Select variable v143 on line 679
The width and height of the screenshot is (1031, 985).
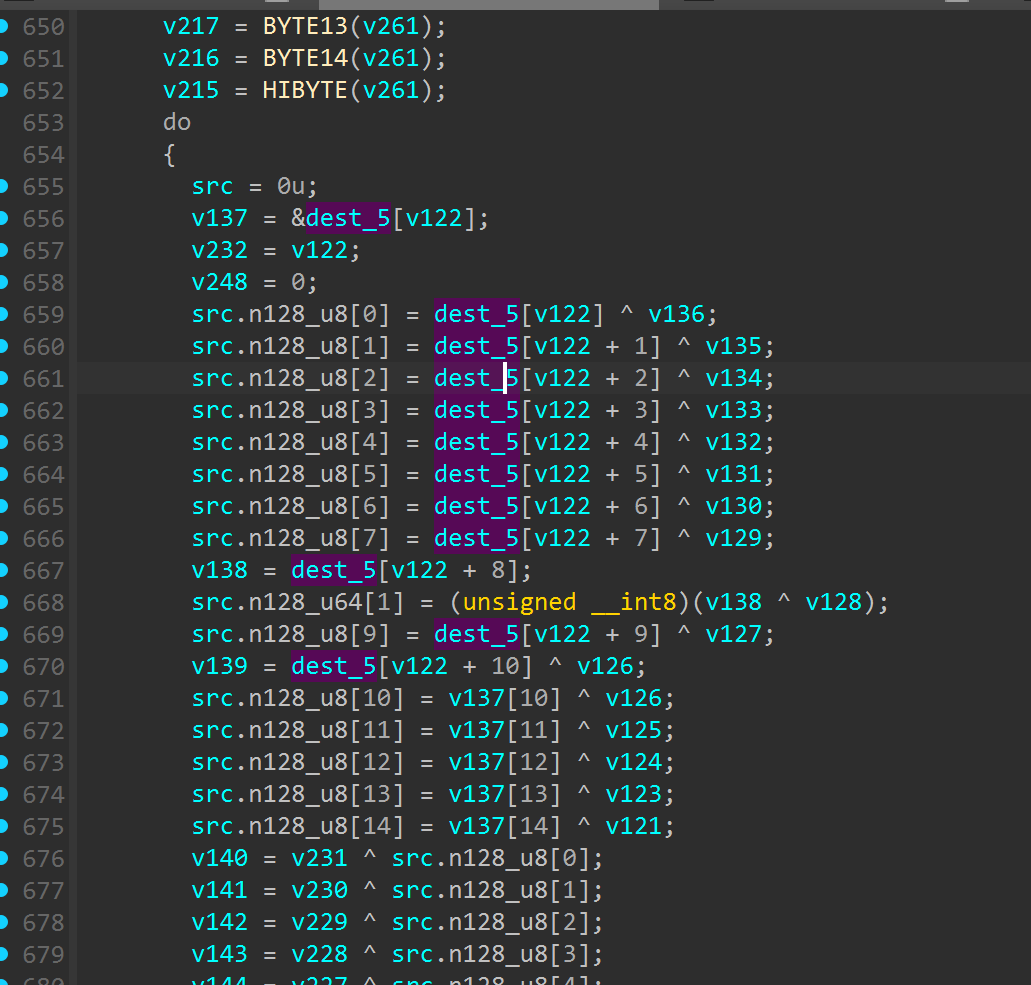click(220, 954)
